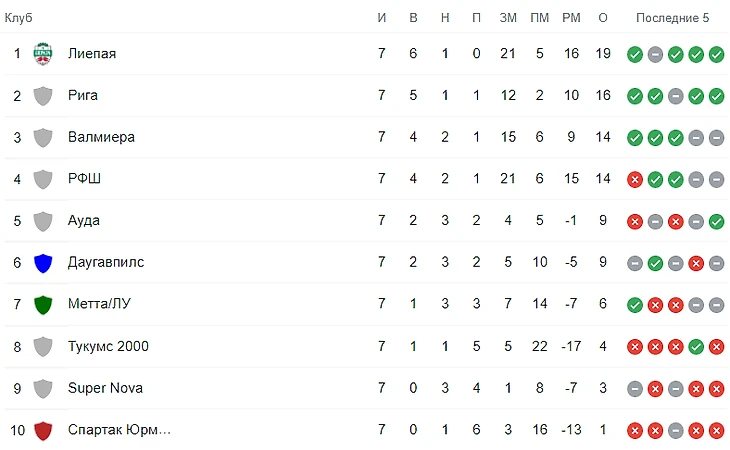The width and height of the screenshot is (730, 450).
Task: Click the grey Тукумс 2000 shield icon
Action: pos(43,347)
